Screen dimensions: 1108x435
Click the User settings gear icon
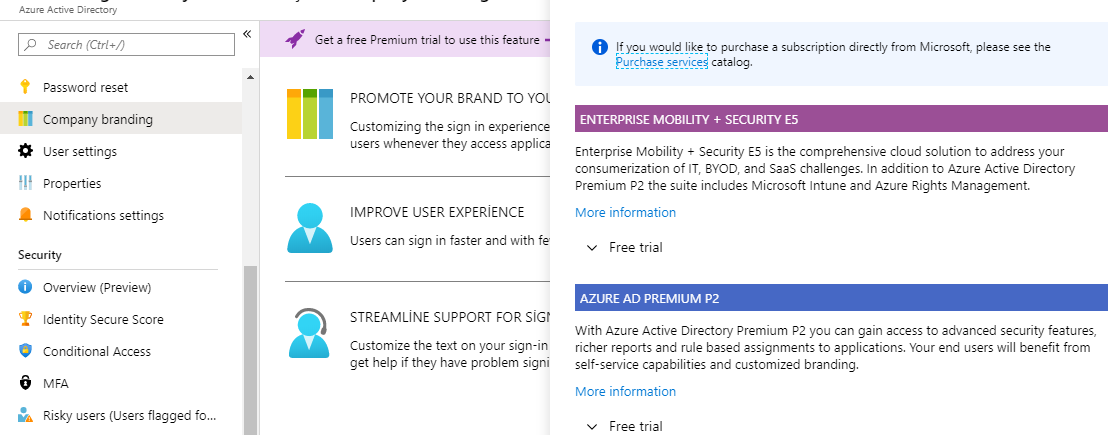[25, 151]
